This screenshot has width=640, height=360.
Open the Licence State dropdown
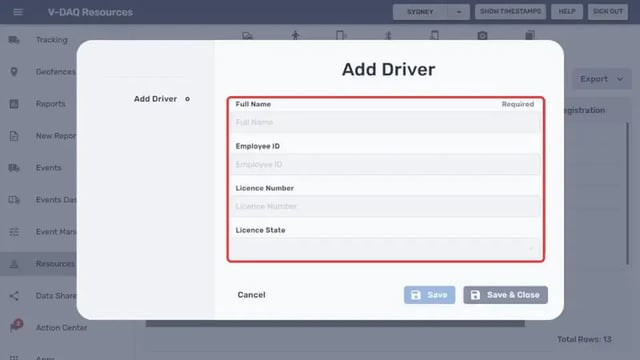[385, 248]
